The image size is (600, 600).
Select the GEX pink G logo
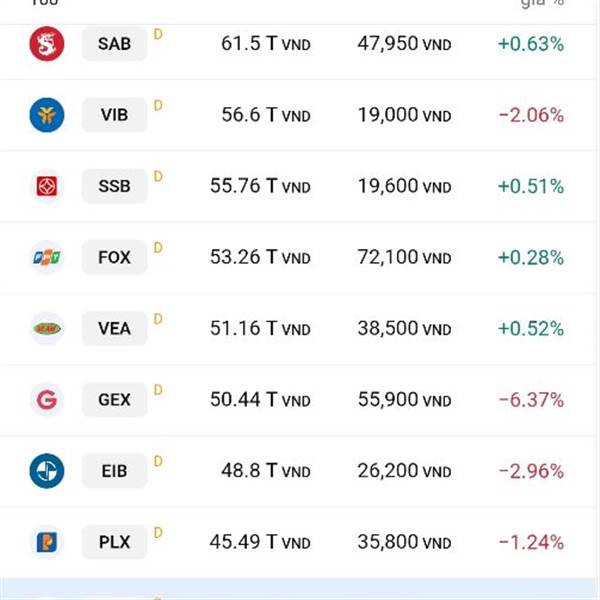coord(47,399)
